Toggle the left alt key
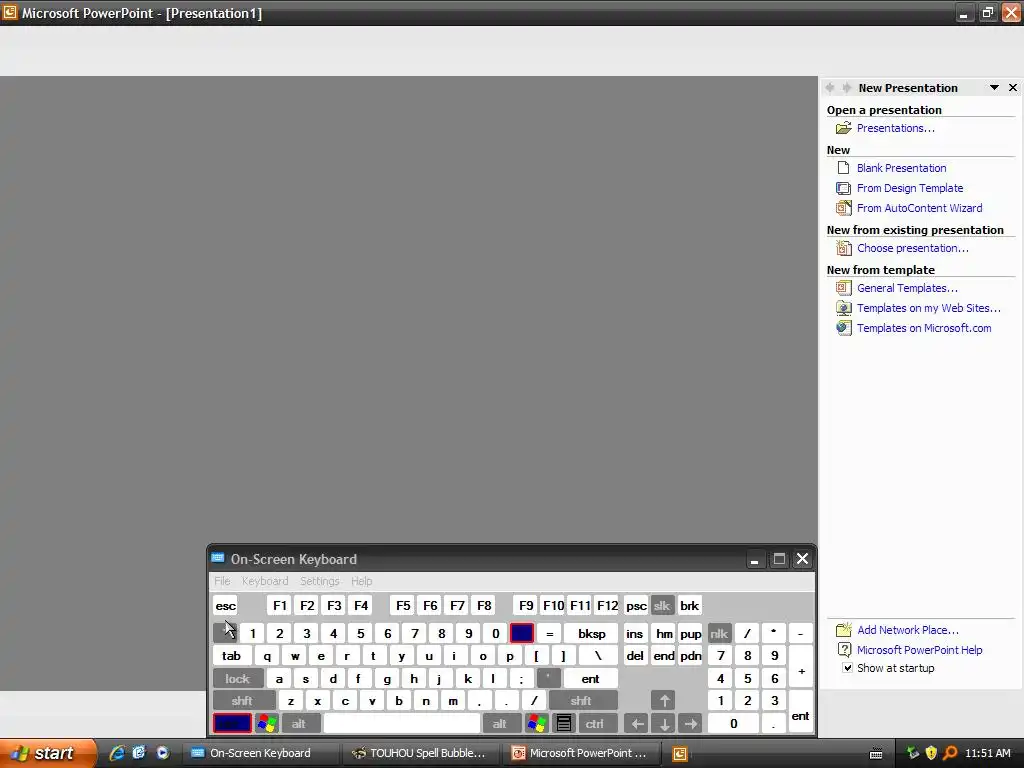The image size is (1024, 768). 299,724
